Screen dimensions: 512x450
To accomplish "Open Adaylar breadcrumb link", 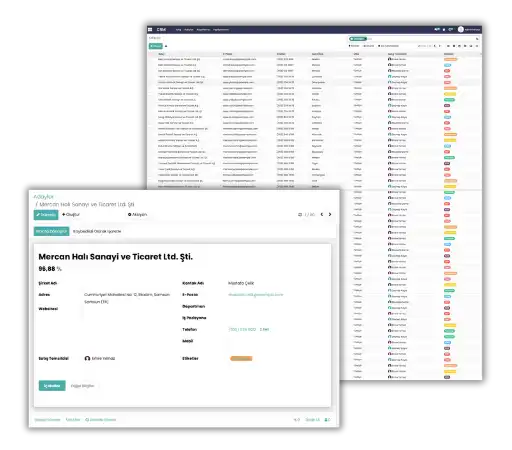I will 44,197.
